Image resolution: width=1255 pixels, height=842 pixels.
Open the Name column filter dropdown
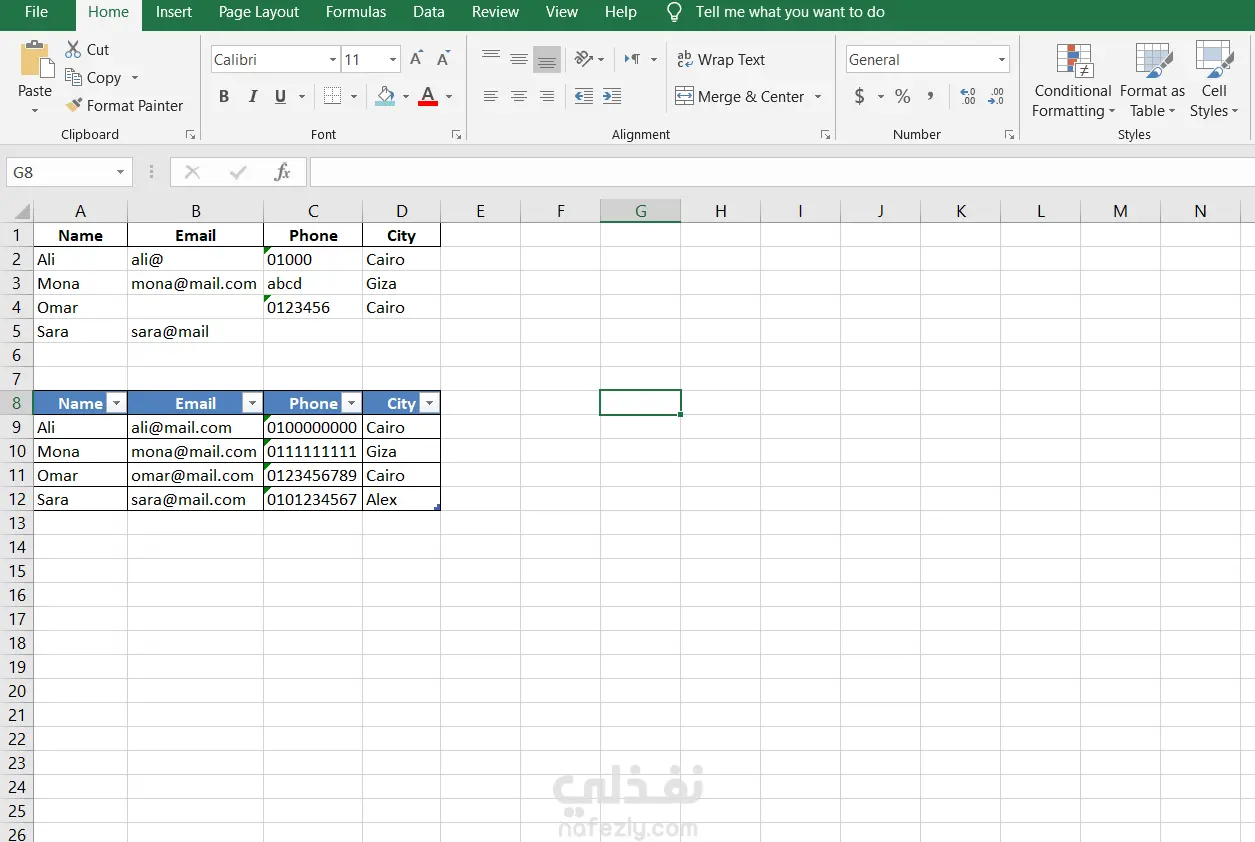[116, 403]
